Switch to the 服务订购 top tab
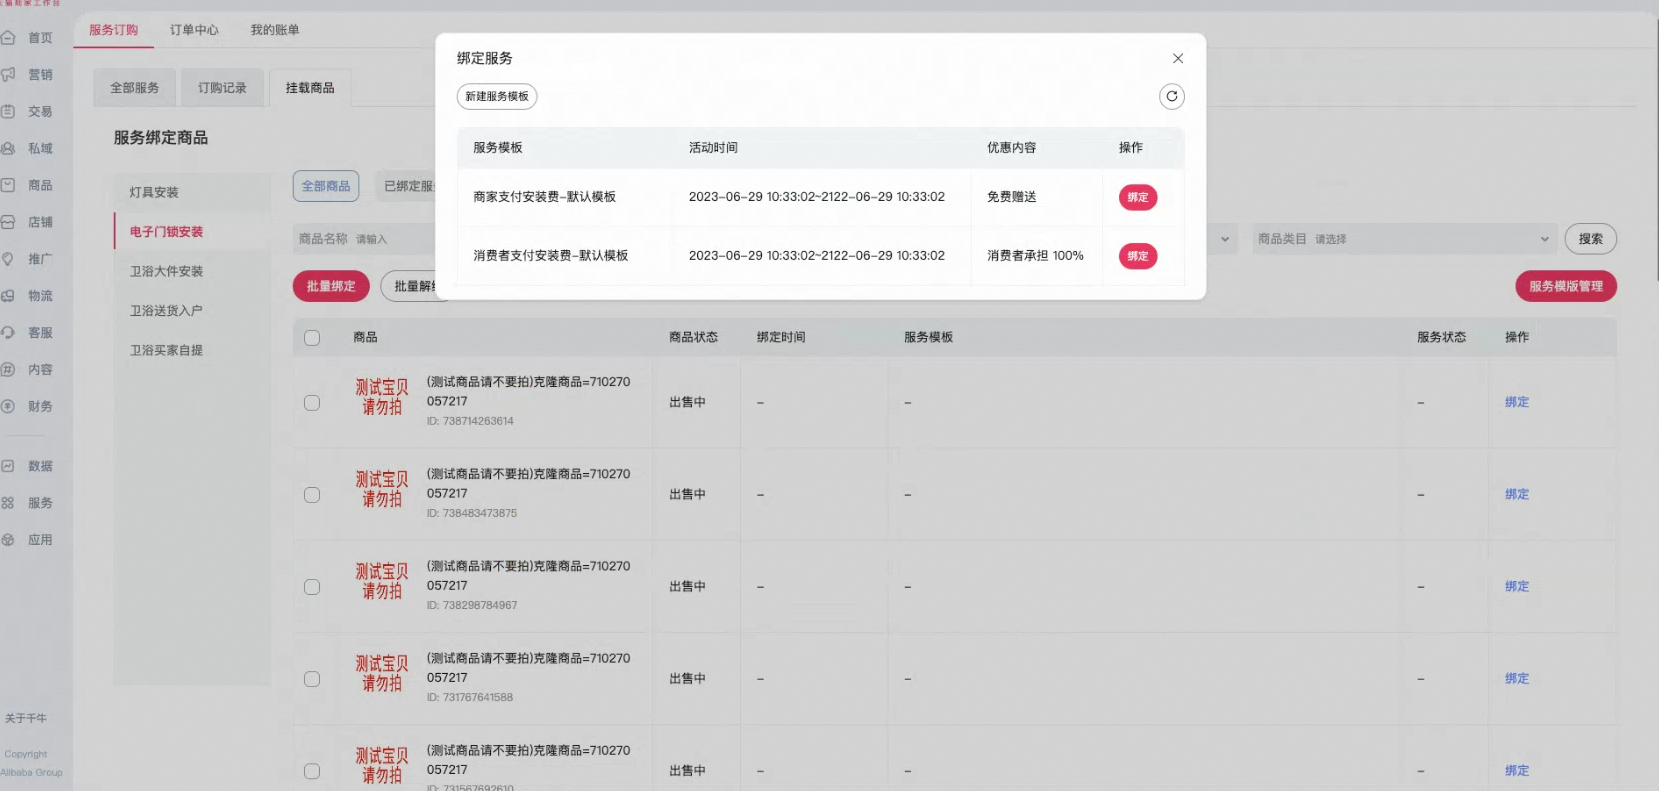The image size is (1659, 791). pos(114,30)
